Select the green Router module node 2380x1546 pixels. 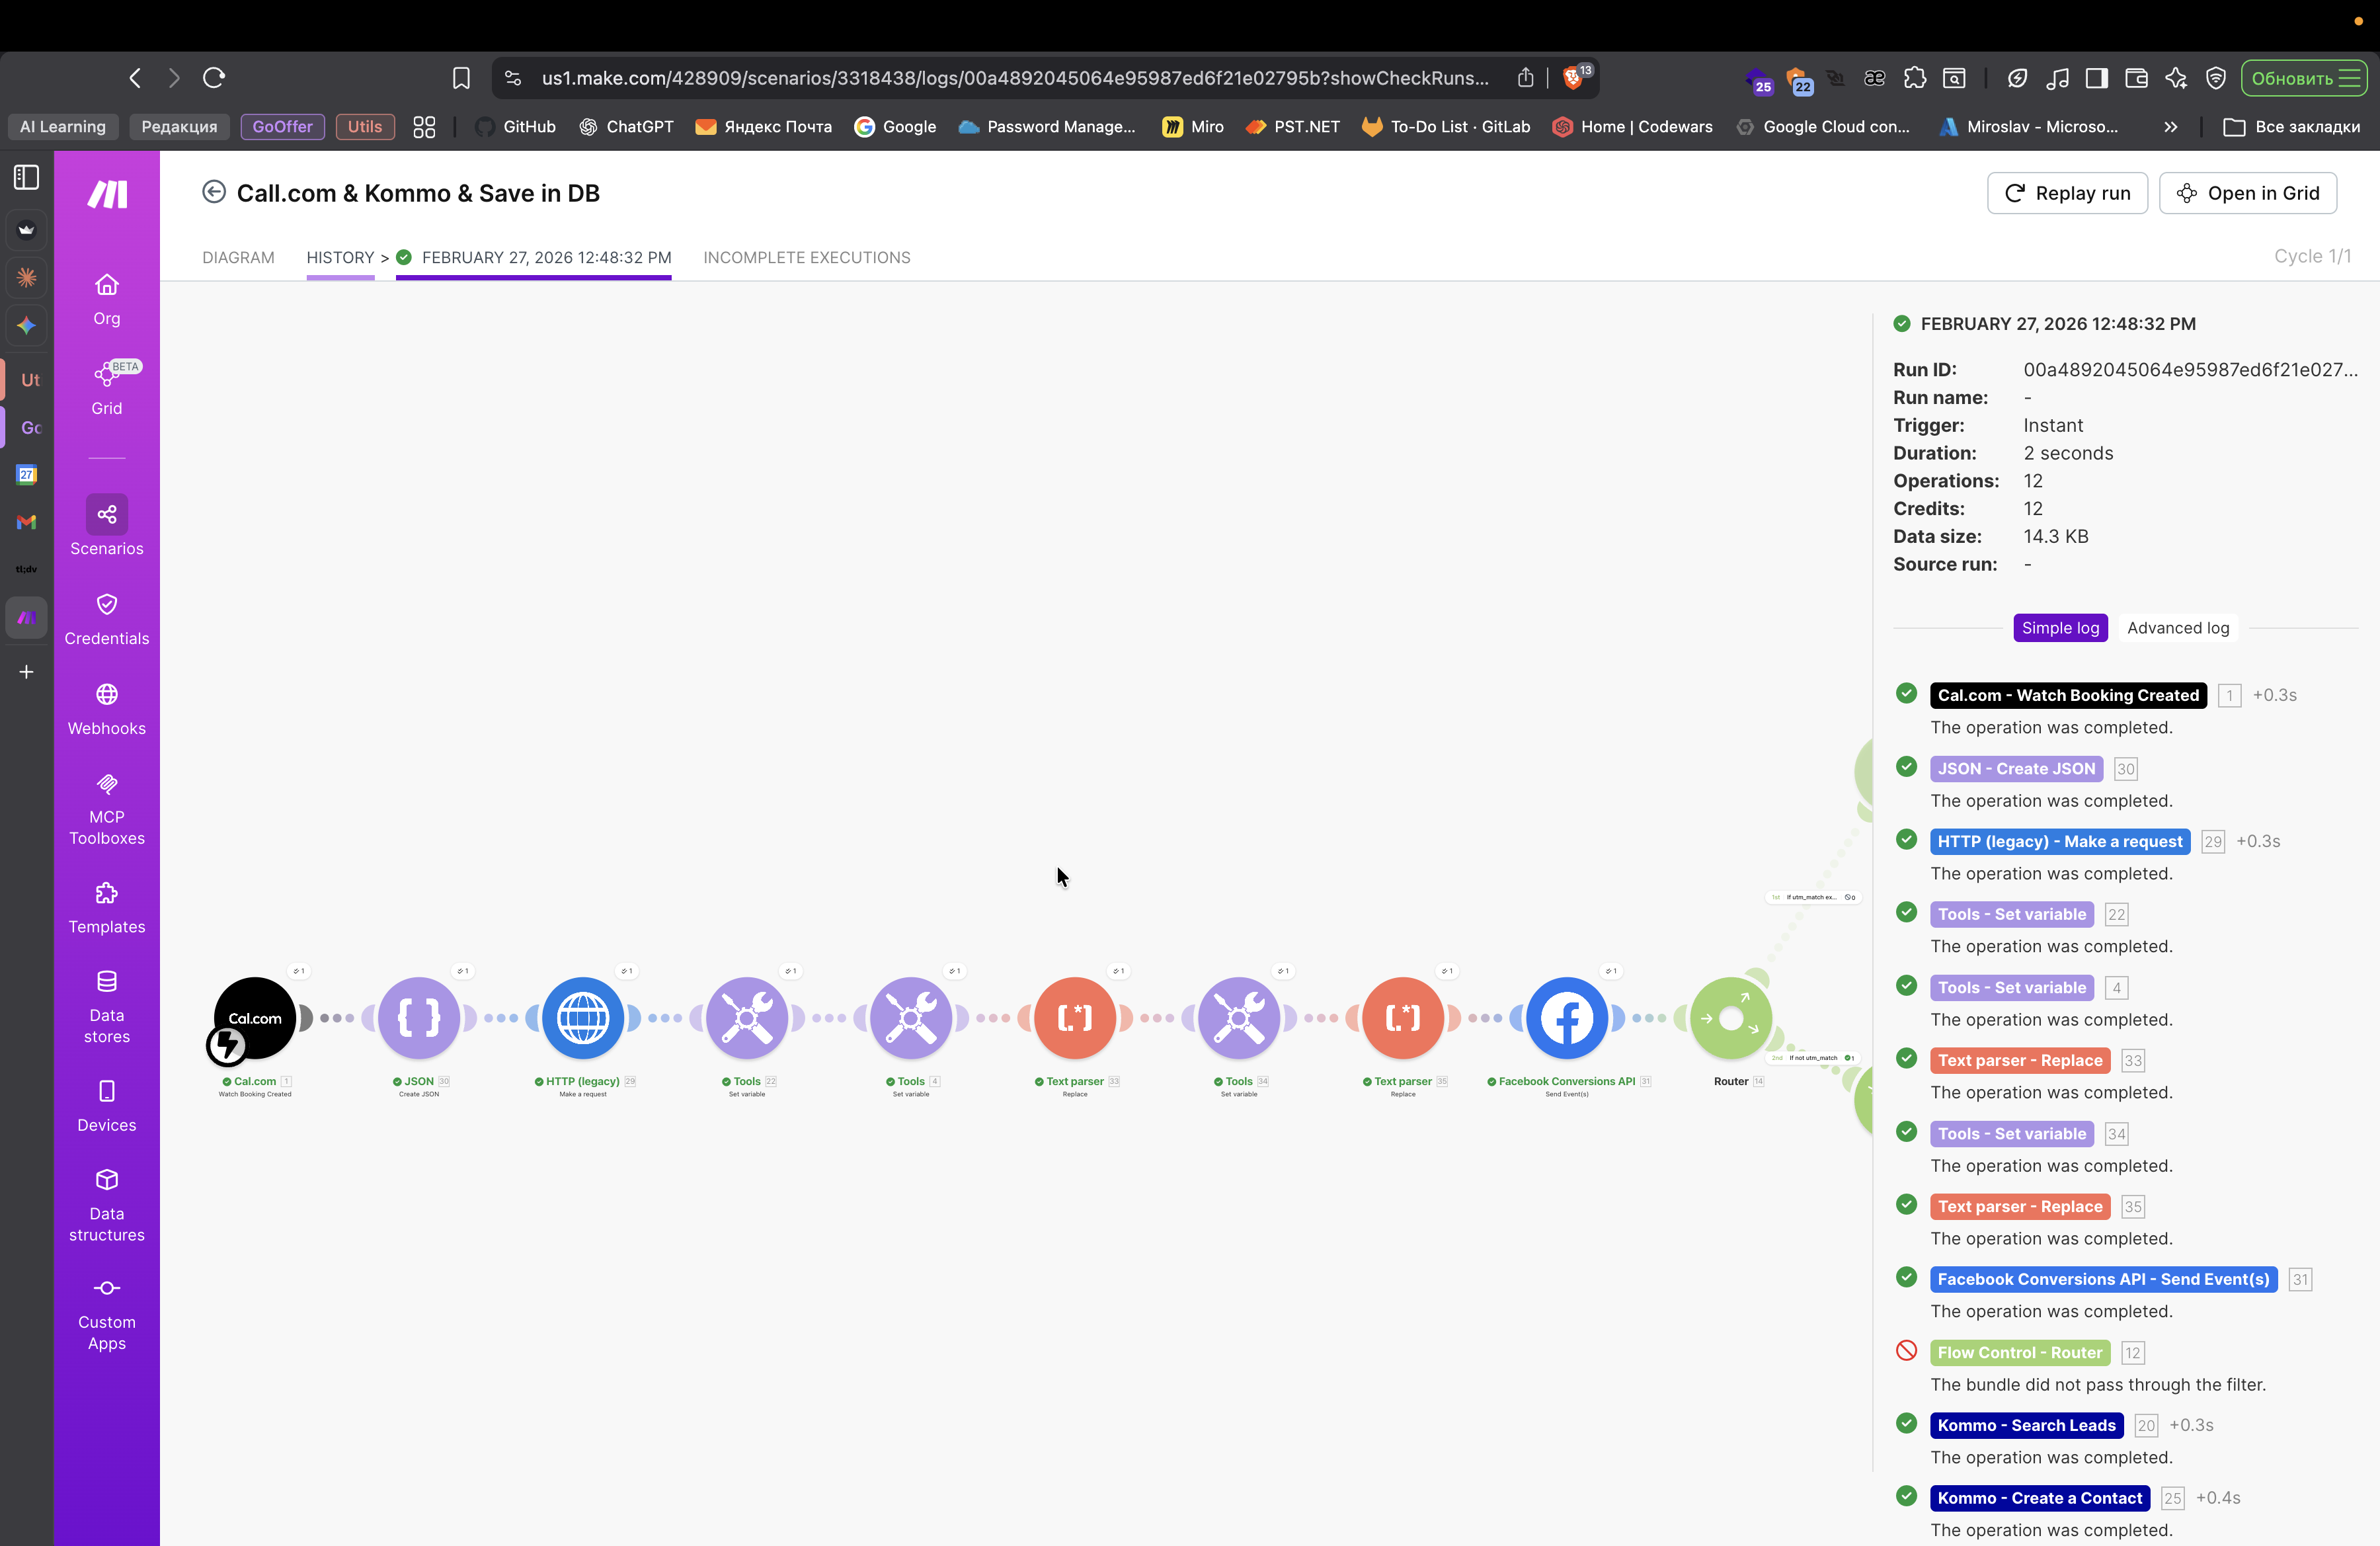pos(1730,1018)
